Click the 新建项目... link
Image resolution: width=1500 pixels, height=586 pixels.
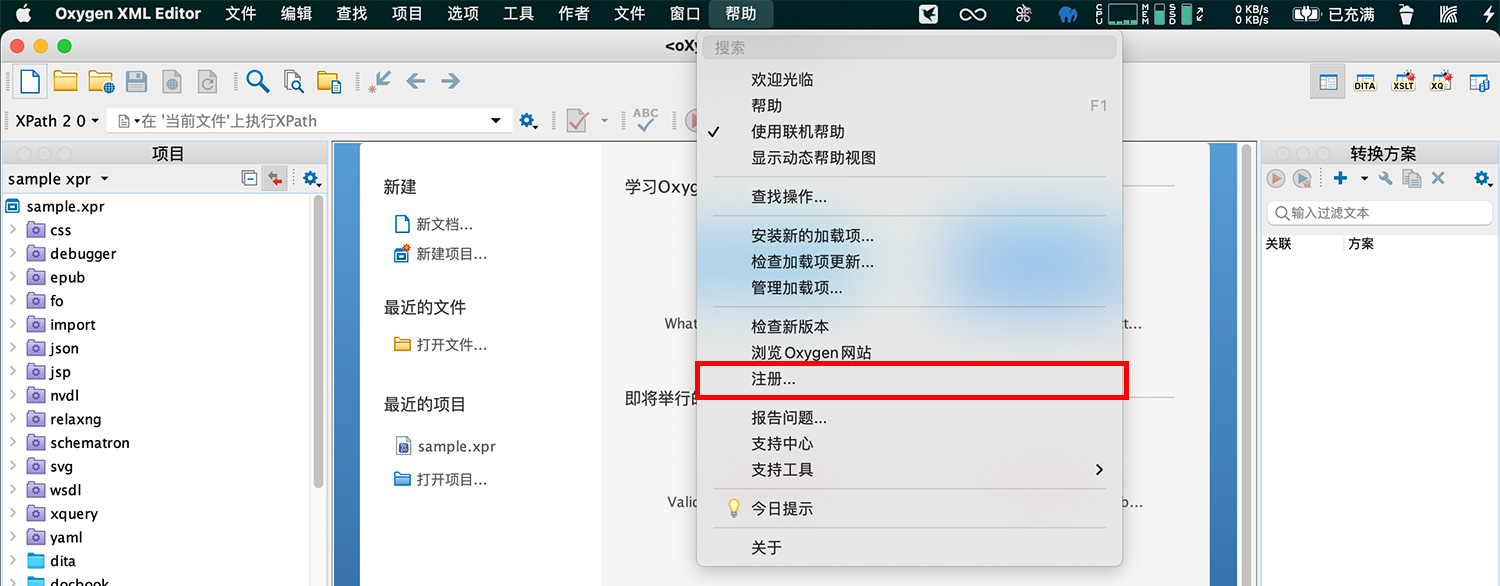452,254
